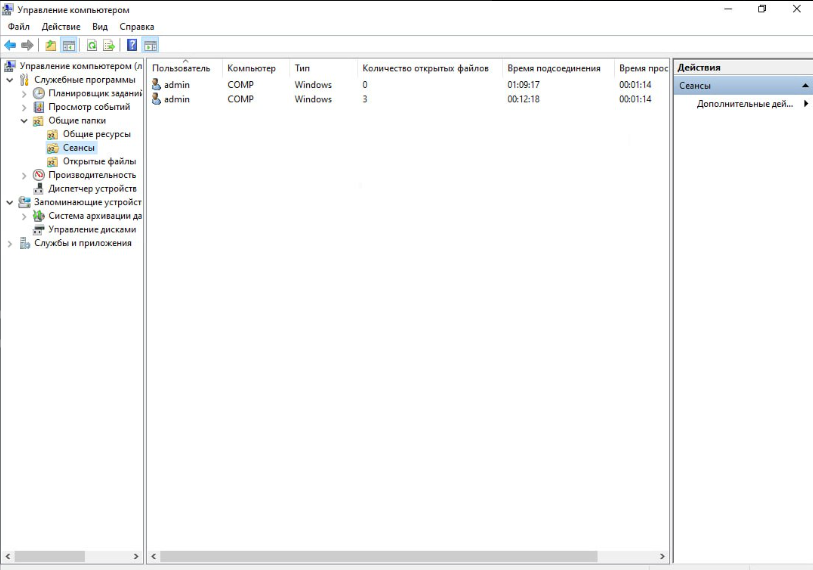Click the Диспетчер устройств icon

pos(39,189)
